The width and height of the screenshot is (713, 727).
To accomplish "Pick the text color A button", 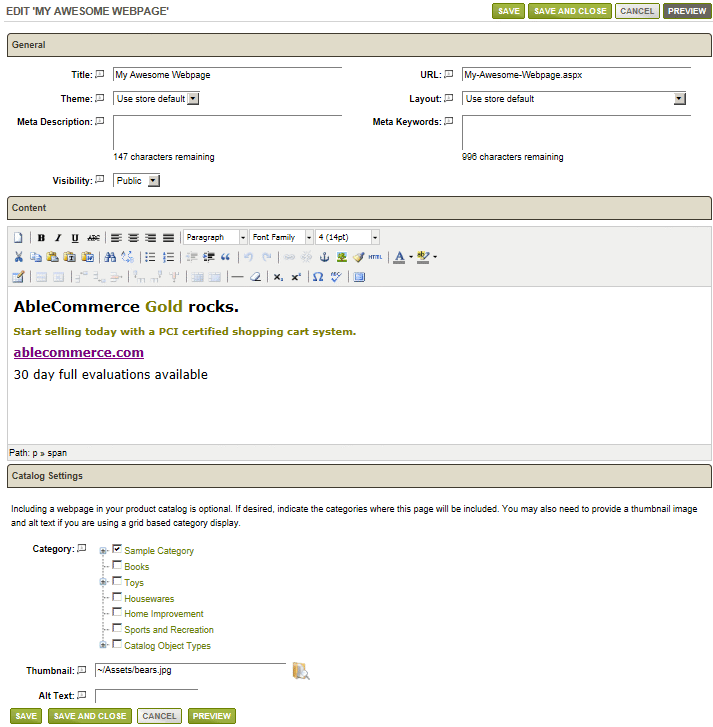I will coord(399,257).
